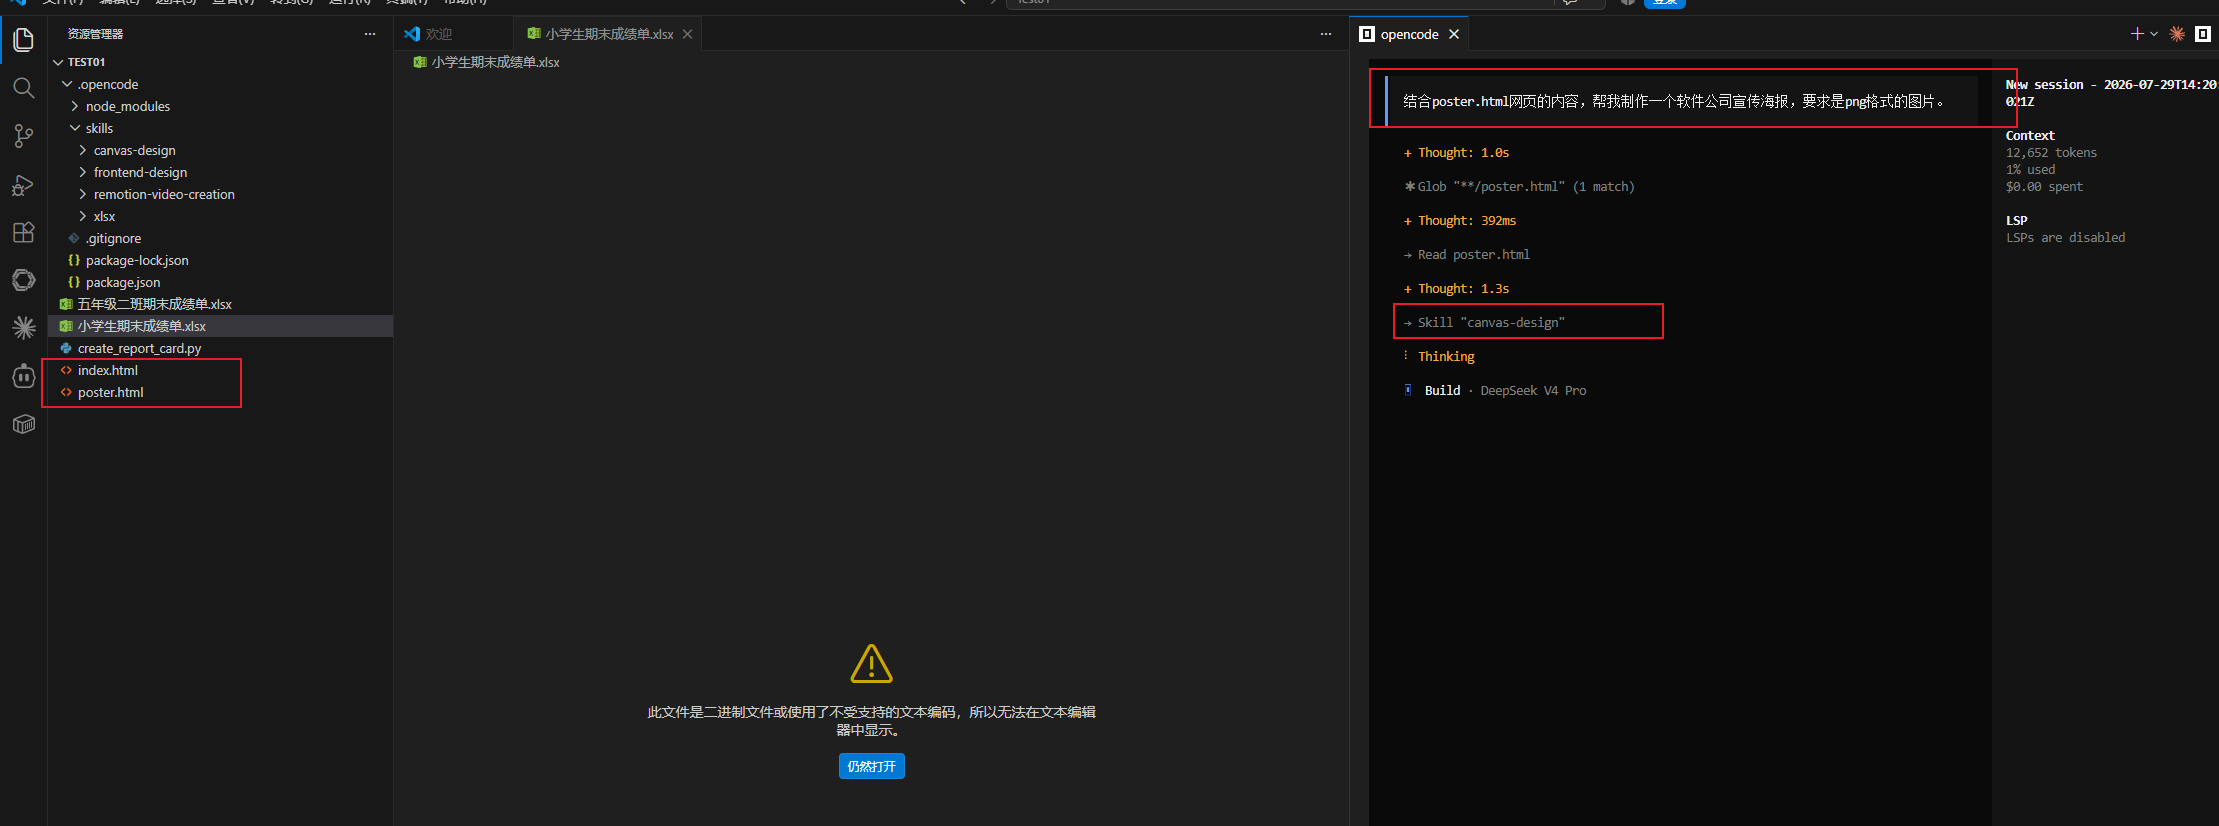Open the robot icon in activity bar
The height and width of the screenshot is (826, 2219).
pyautogui.click(x=23, y=376)
